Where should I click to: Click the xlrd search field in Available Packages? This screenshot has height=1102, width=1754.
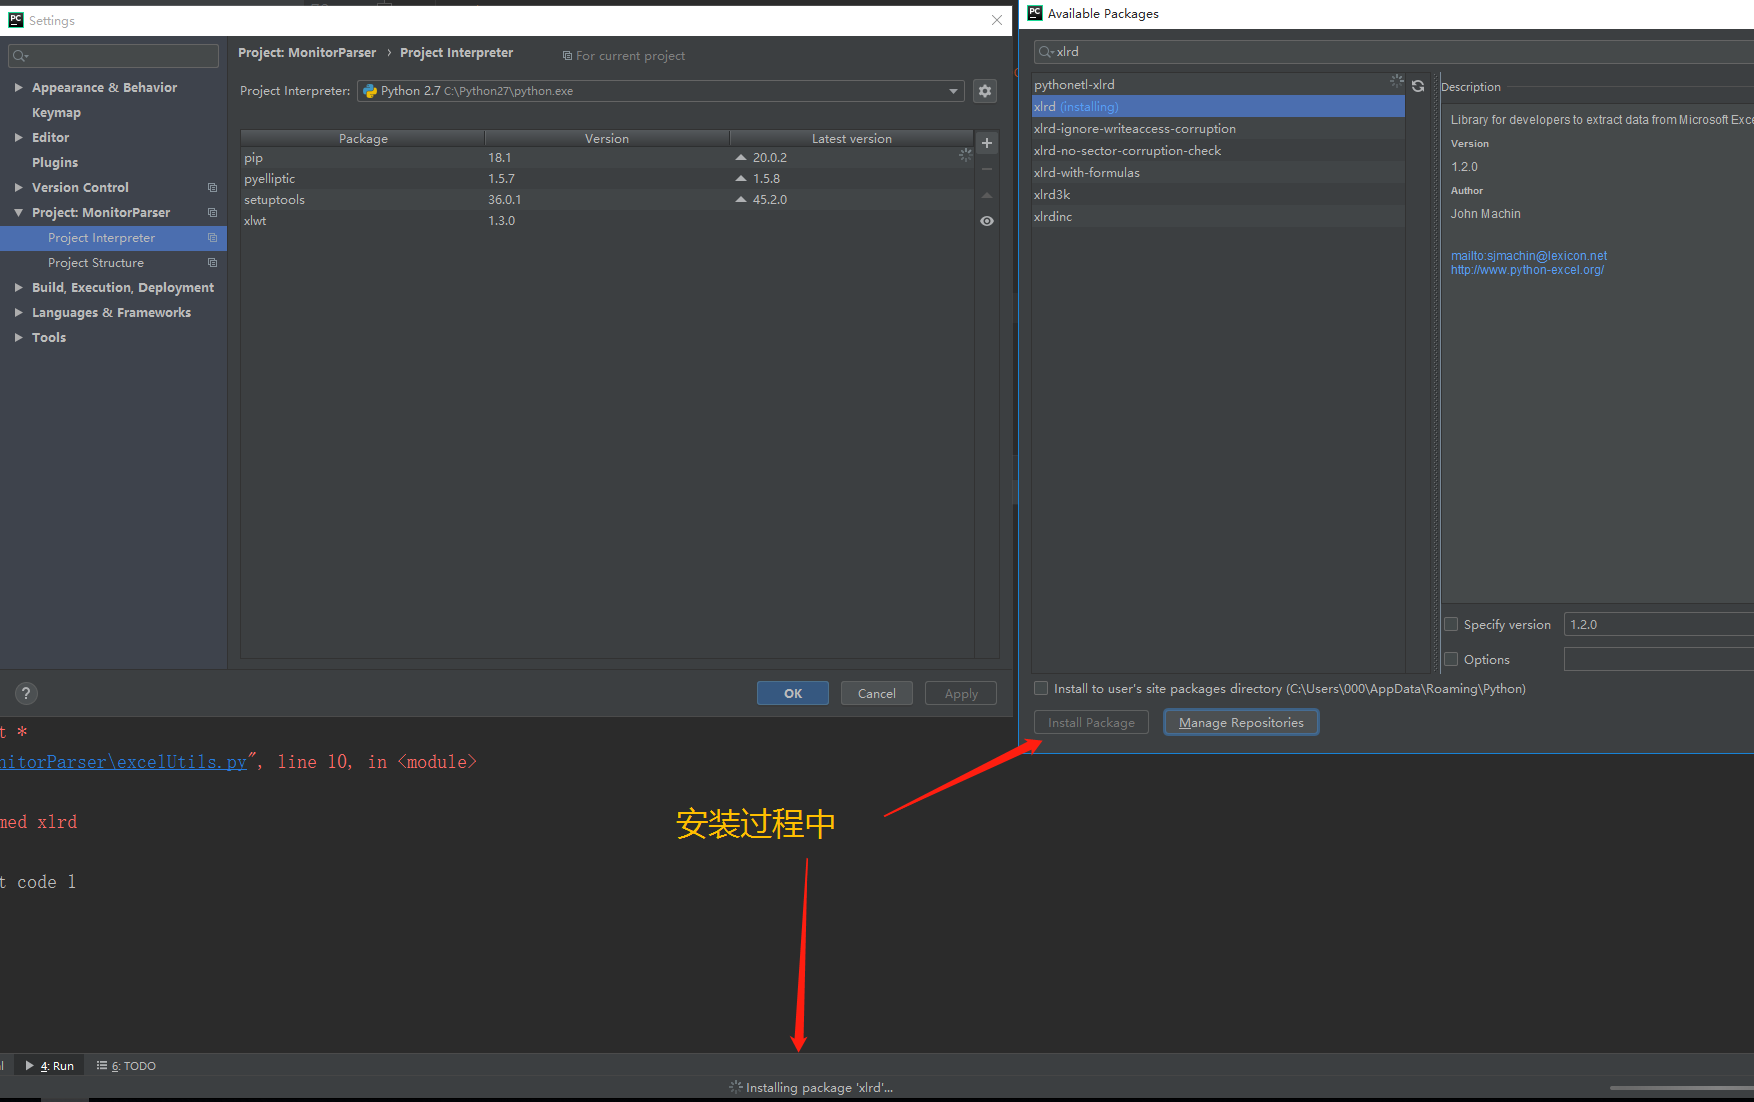click(x=1100, y=51)
